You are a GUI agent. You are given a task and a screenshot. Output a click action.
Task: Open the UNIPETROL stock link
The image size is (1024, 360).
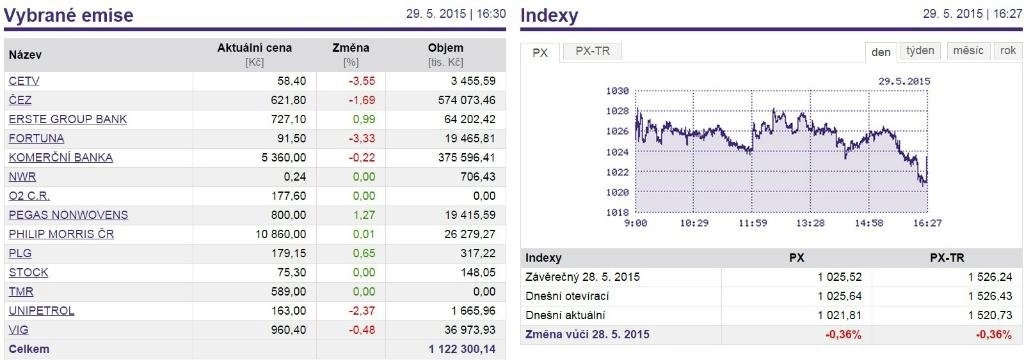(42, 310)
